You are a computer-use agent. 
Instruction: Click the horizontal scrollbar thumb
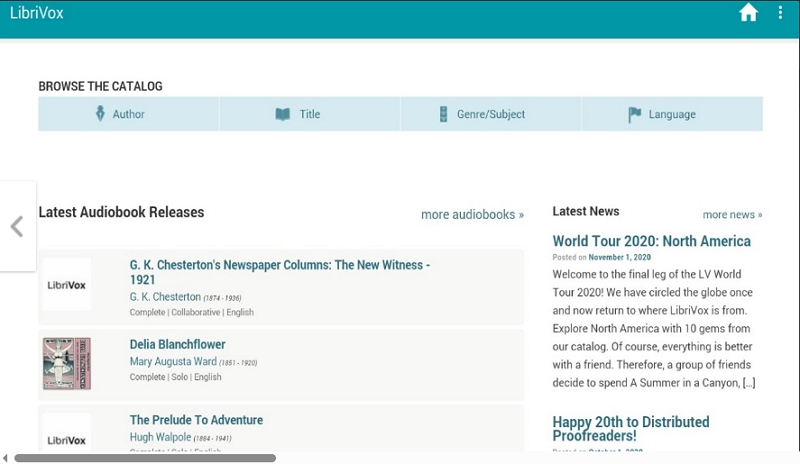coord(145,458)
